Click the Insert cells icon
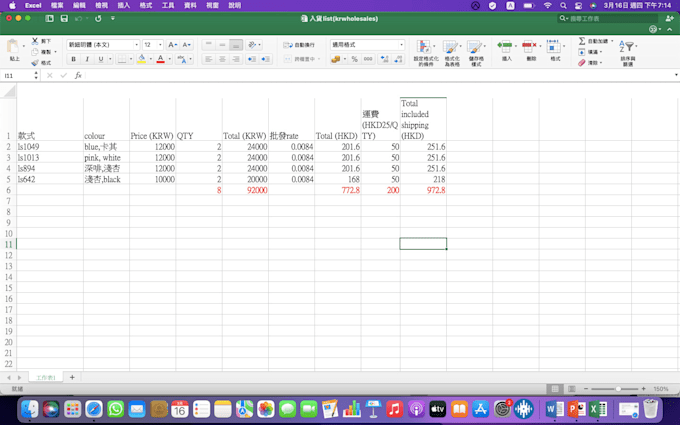 pyautogui.click(x=506, y=48)
